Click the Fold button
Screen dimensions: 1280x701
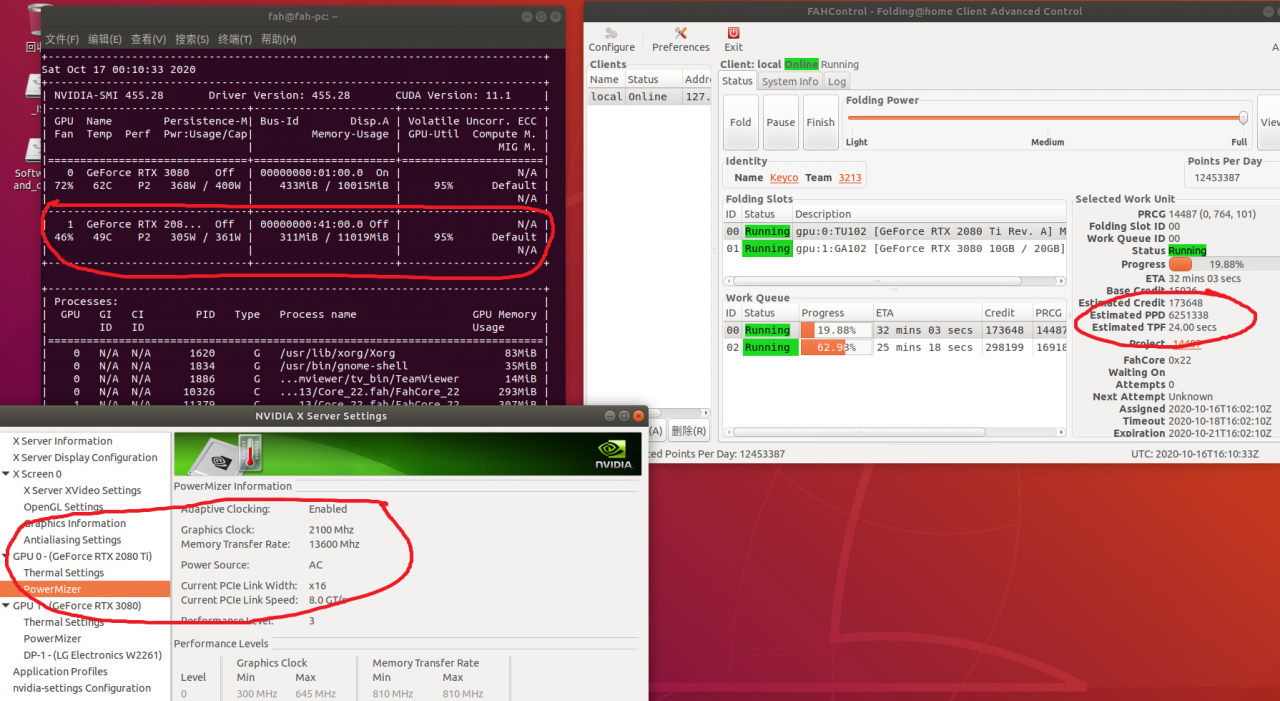click(x=741, y=122)
